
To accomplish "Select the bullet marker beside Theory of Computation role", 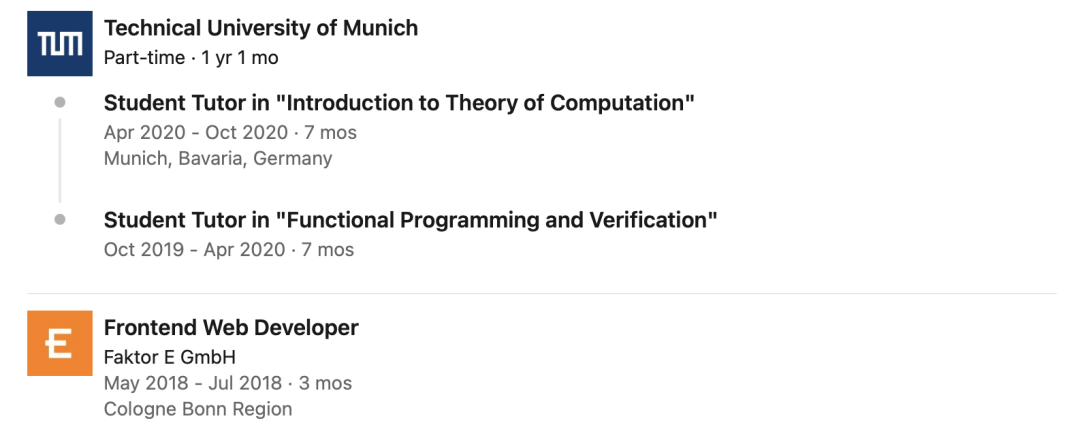I will 60,103.
